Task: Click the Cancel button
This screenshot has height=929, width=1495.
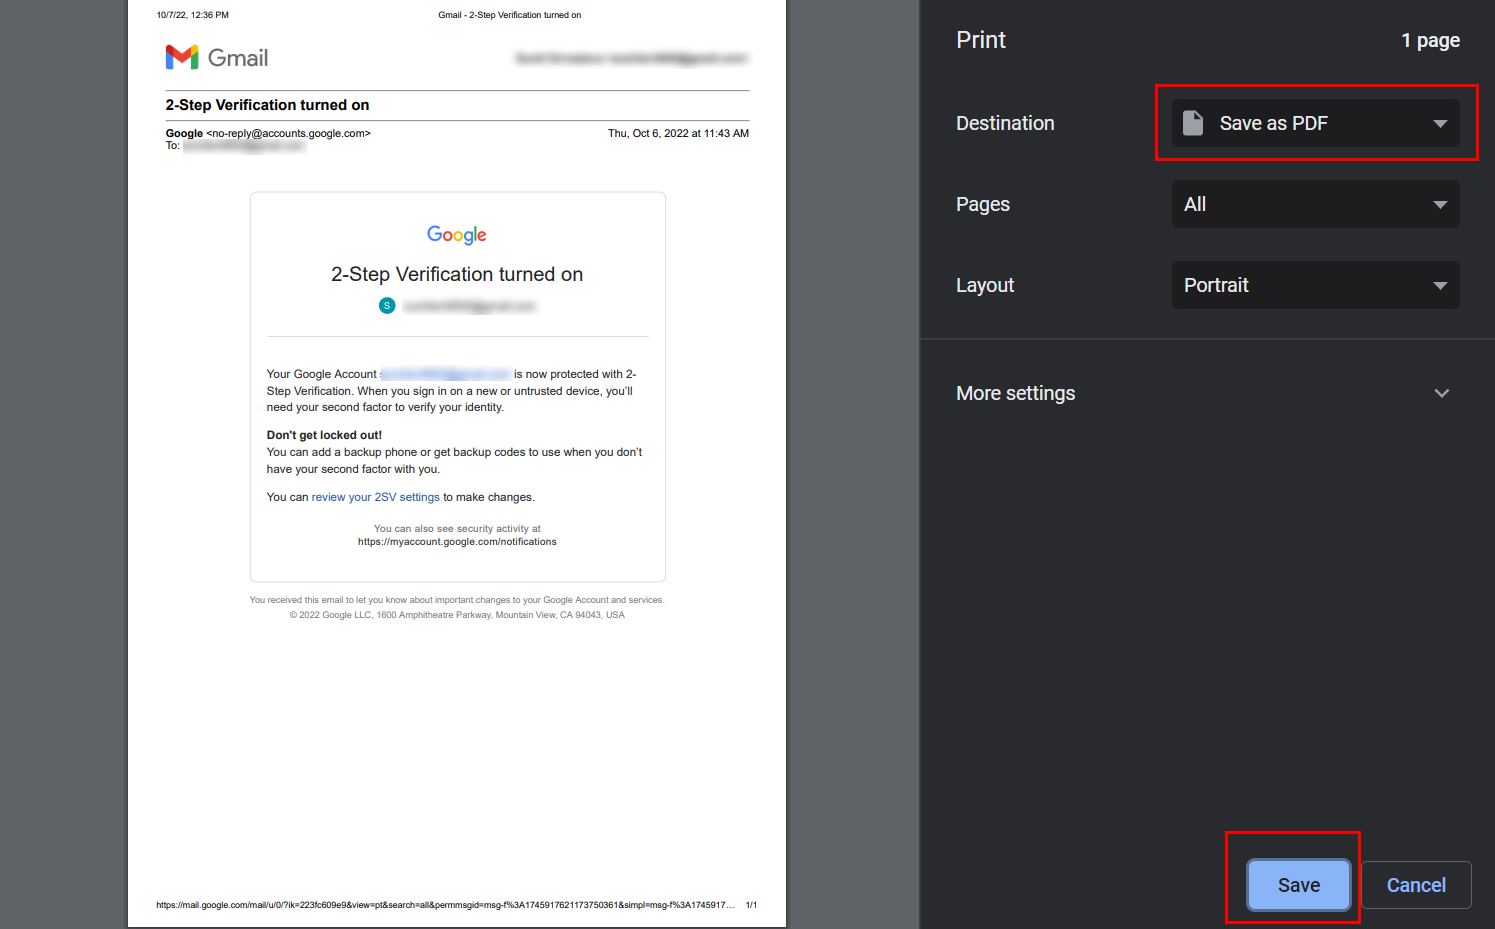Action: (x=1416, y=885)
